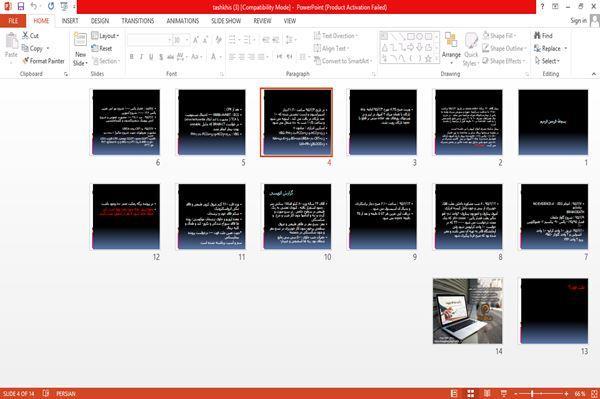Open the Help question mark icon

pyautogui.click(x=542, y=7)
